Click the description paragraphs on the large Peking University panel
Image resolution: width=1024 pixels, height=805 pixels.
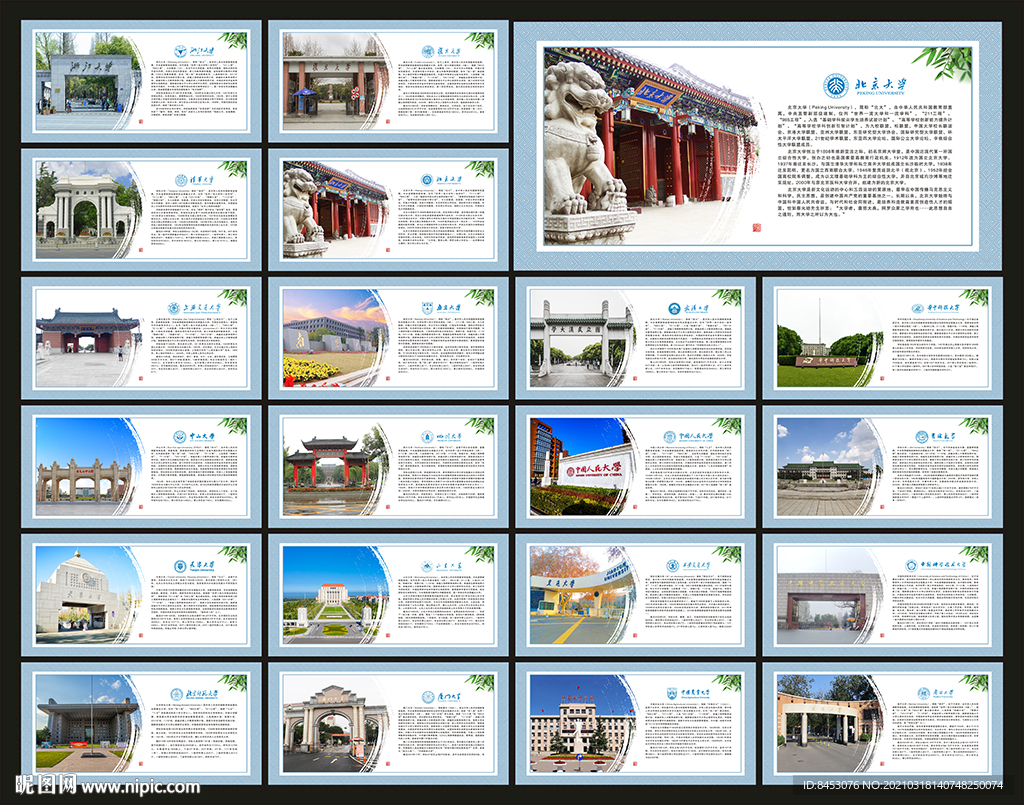click(865, 161)
